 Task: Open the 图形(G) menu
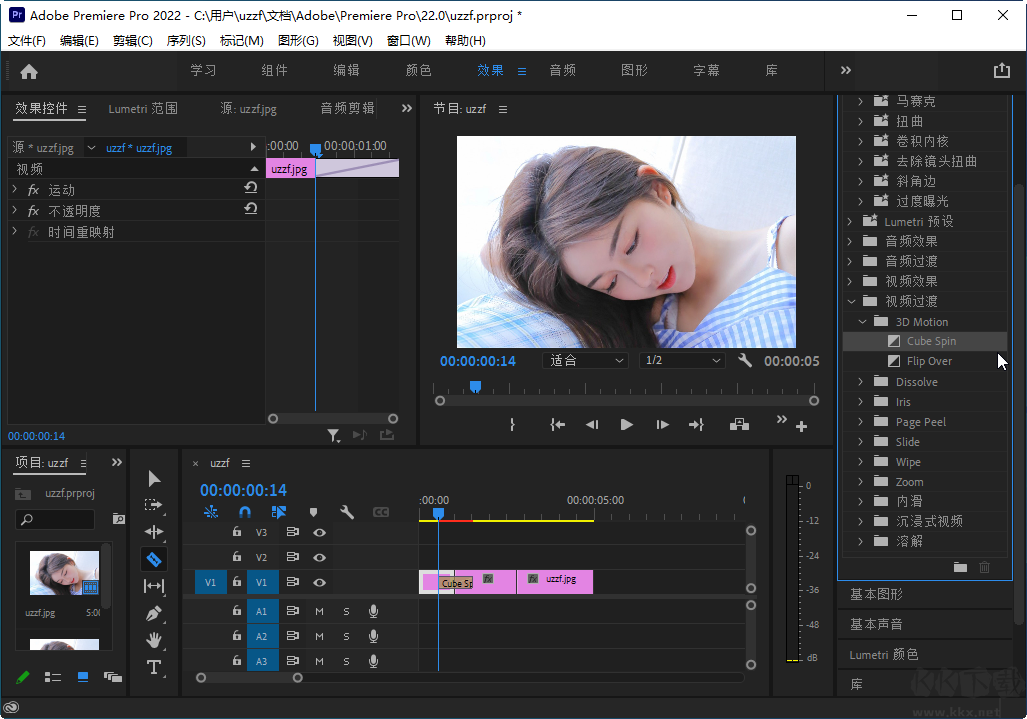pyautogui.click(x=296, y=40)
